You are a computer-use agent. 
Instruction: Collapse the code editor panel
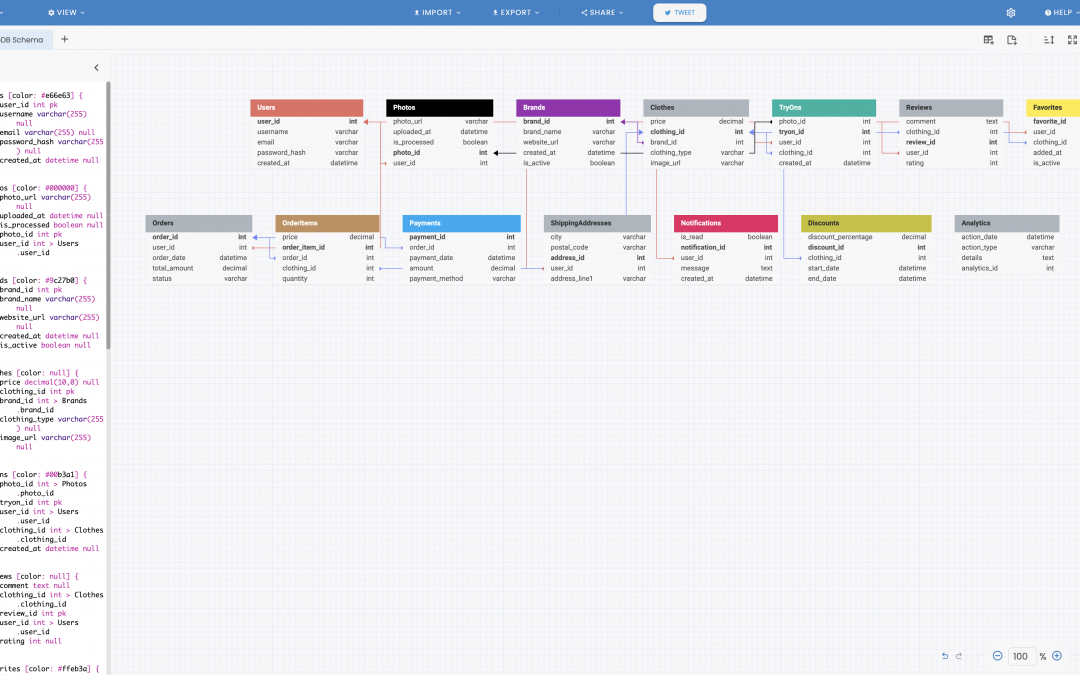96,68
